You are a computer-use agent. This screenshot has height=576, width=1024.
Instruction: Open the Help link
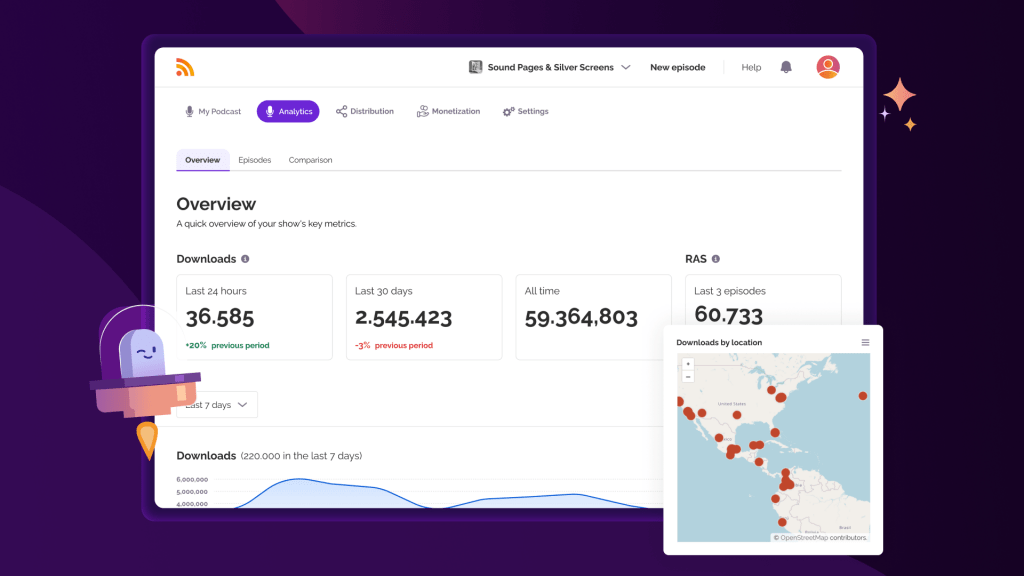coord(751,66)
